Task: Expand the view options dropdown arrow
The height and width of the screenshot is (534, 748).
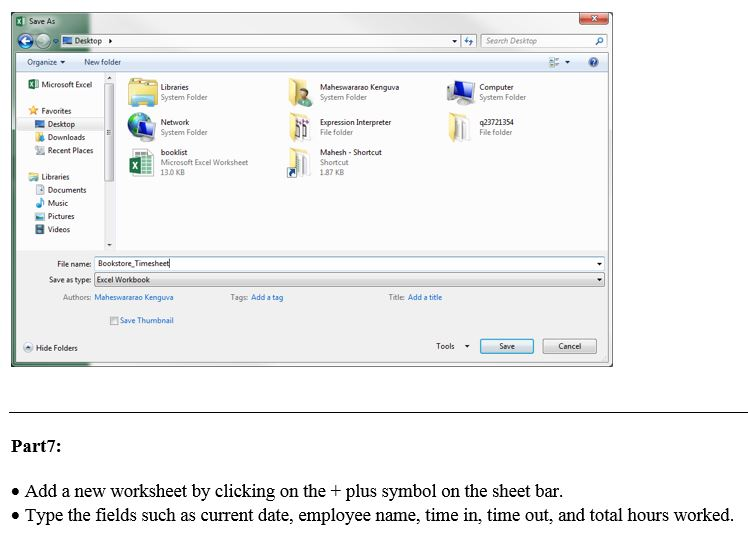Action: 567,62
